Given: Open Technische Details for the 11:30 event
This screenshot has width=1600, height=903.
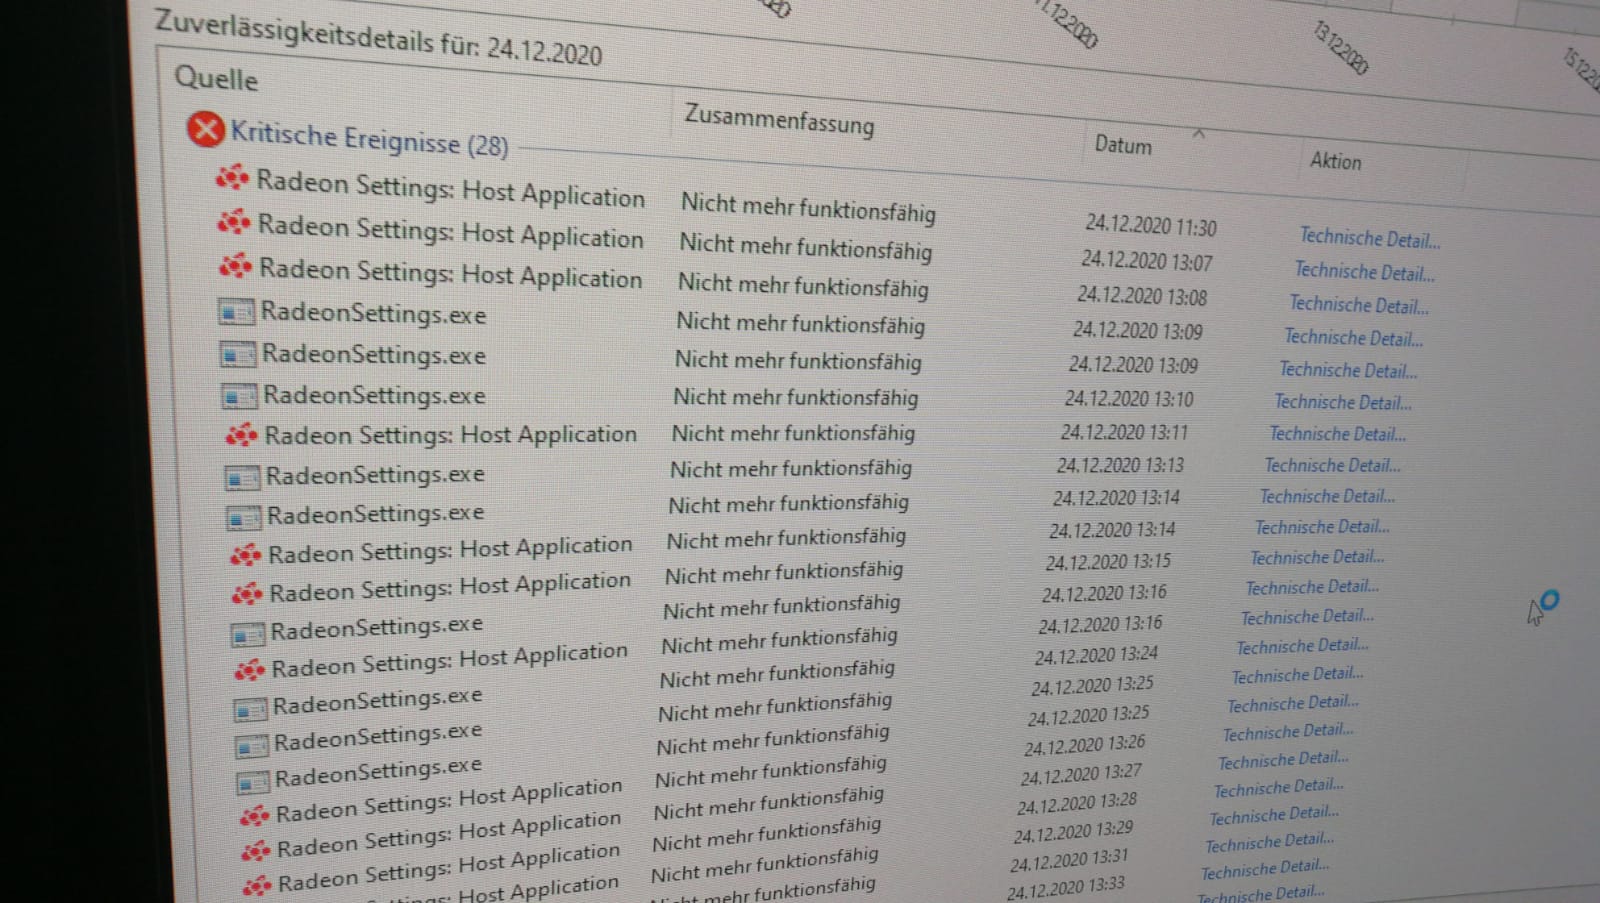Looking at the screenshot, I should 1370,238.
